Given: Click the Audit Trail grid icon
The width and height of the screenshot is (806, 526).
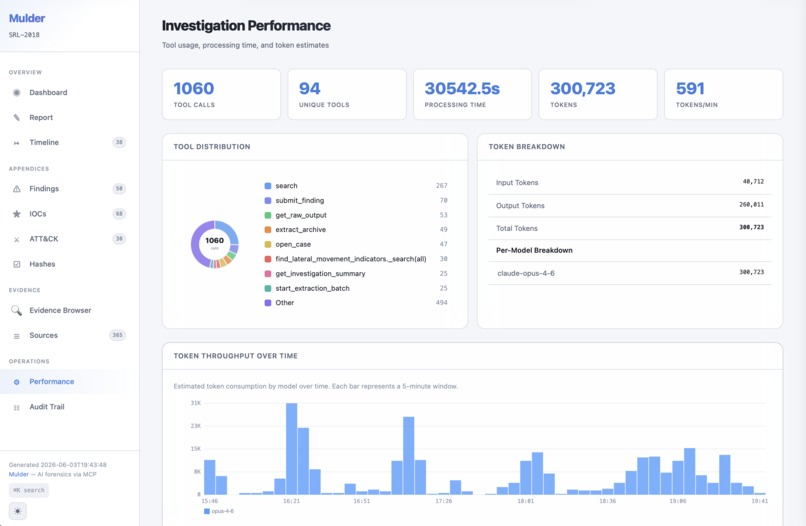Looking at the screenshot, I should pos(16,407).
